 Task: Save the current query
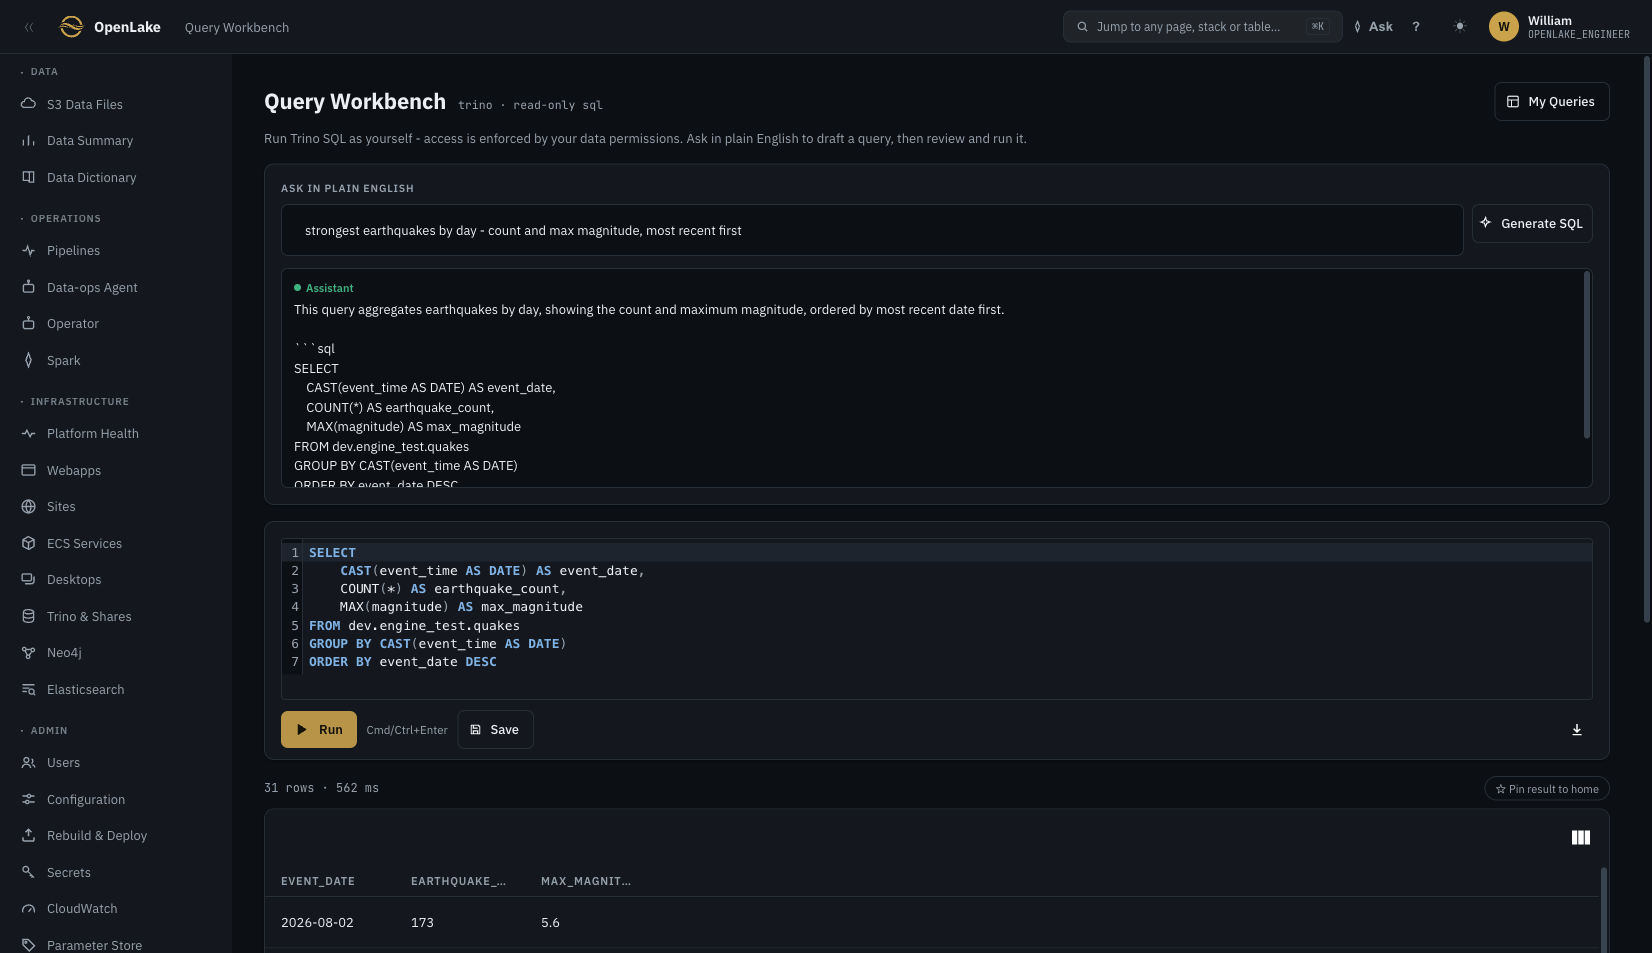495,730
